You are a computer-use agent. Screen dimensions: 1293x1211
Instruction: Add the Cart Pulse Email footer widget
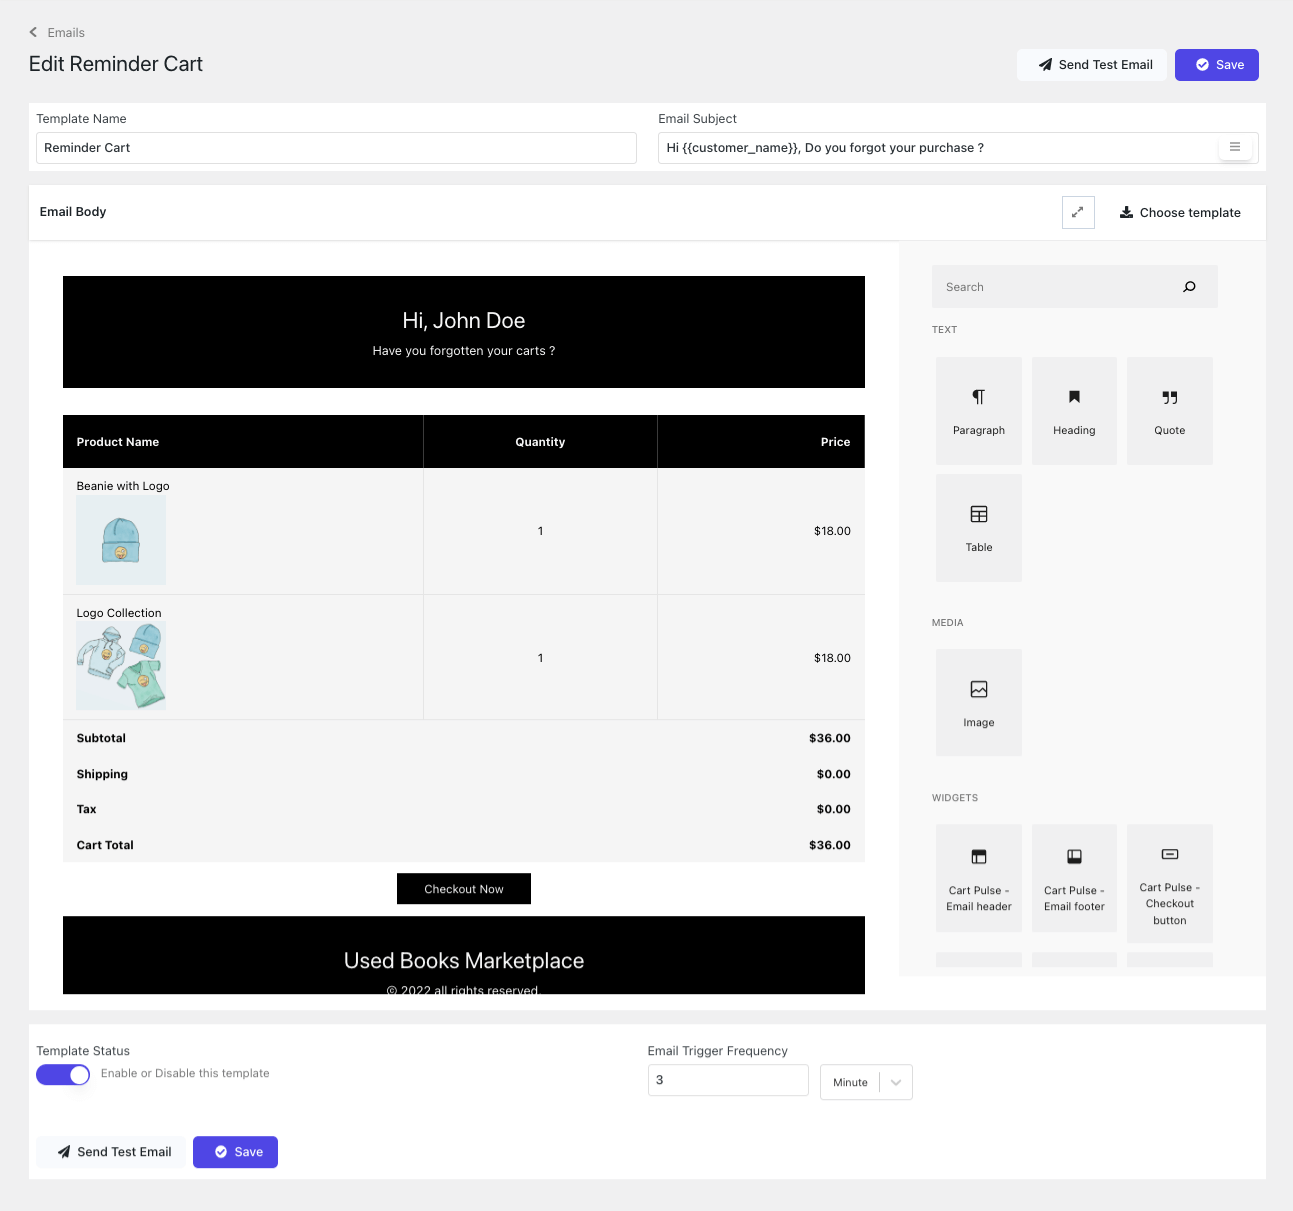[x=1073, y=877]
